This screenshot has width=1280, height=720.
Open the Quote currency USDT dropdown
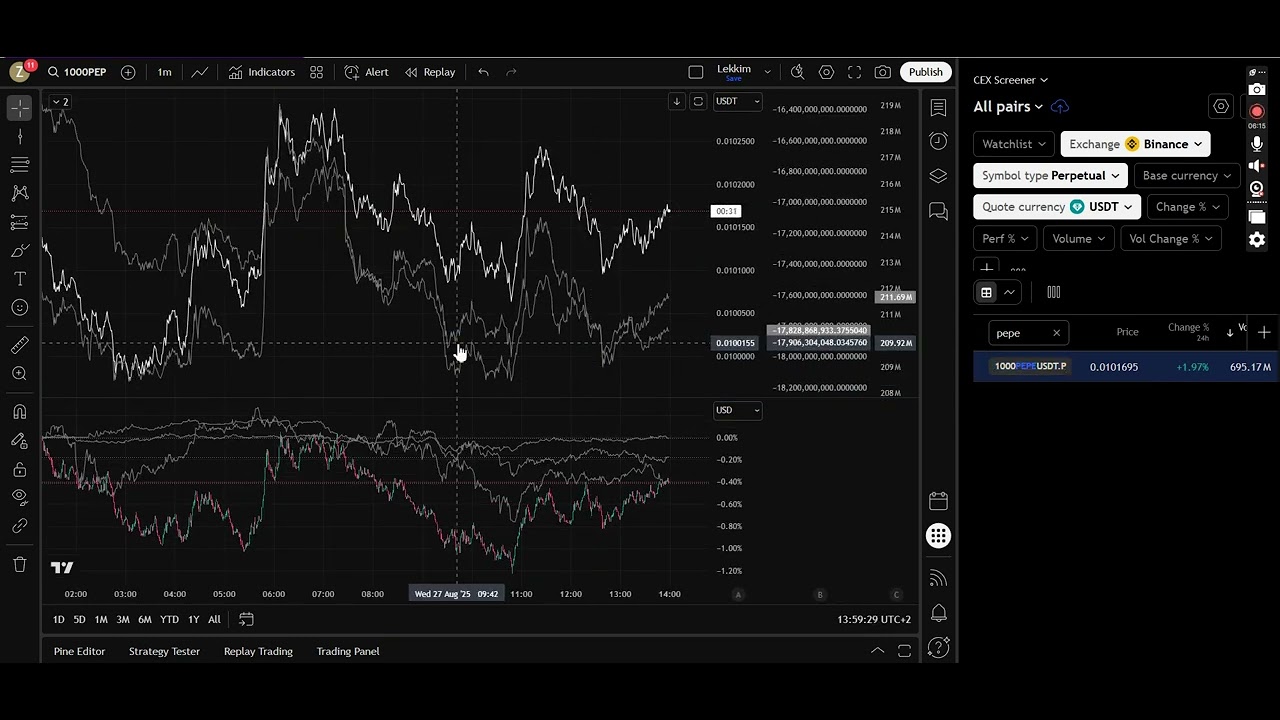click(1057, 207)
